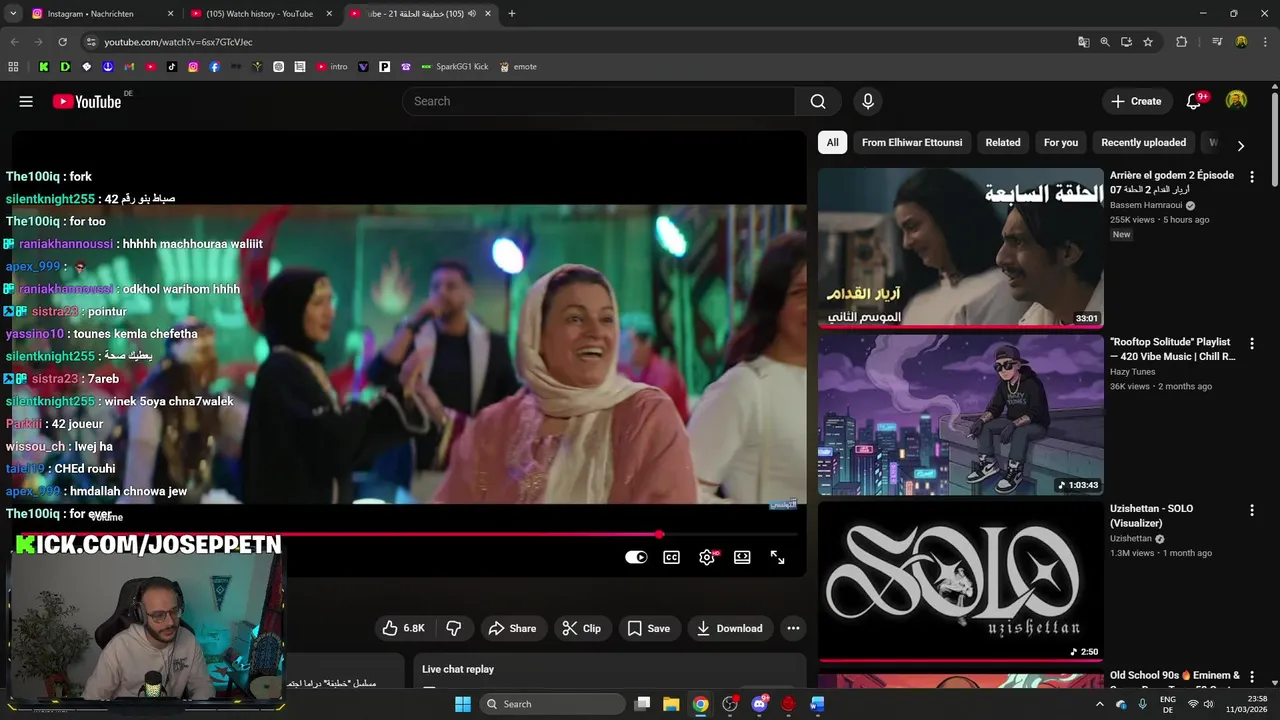
Task: Open the Windows Start menu
Action: [x=463, y=704]
